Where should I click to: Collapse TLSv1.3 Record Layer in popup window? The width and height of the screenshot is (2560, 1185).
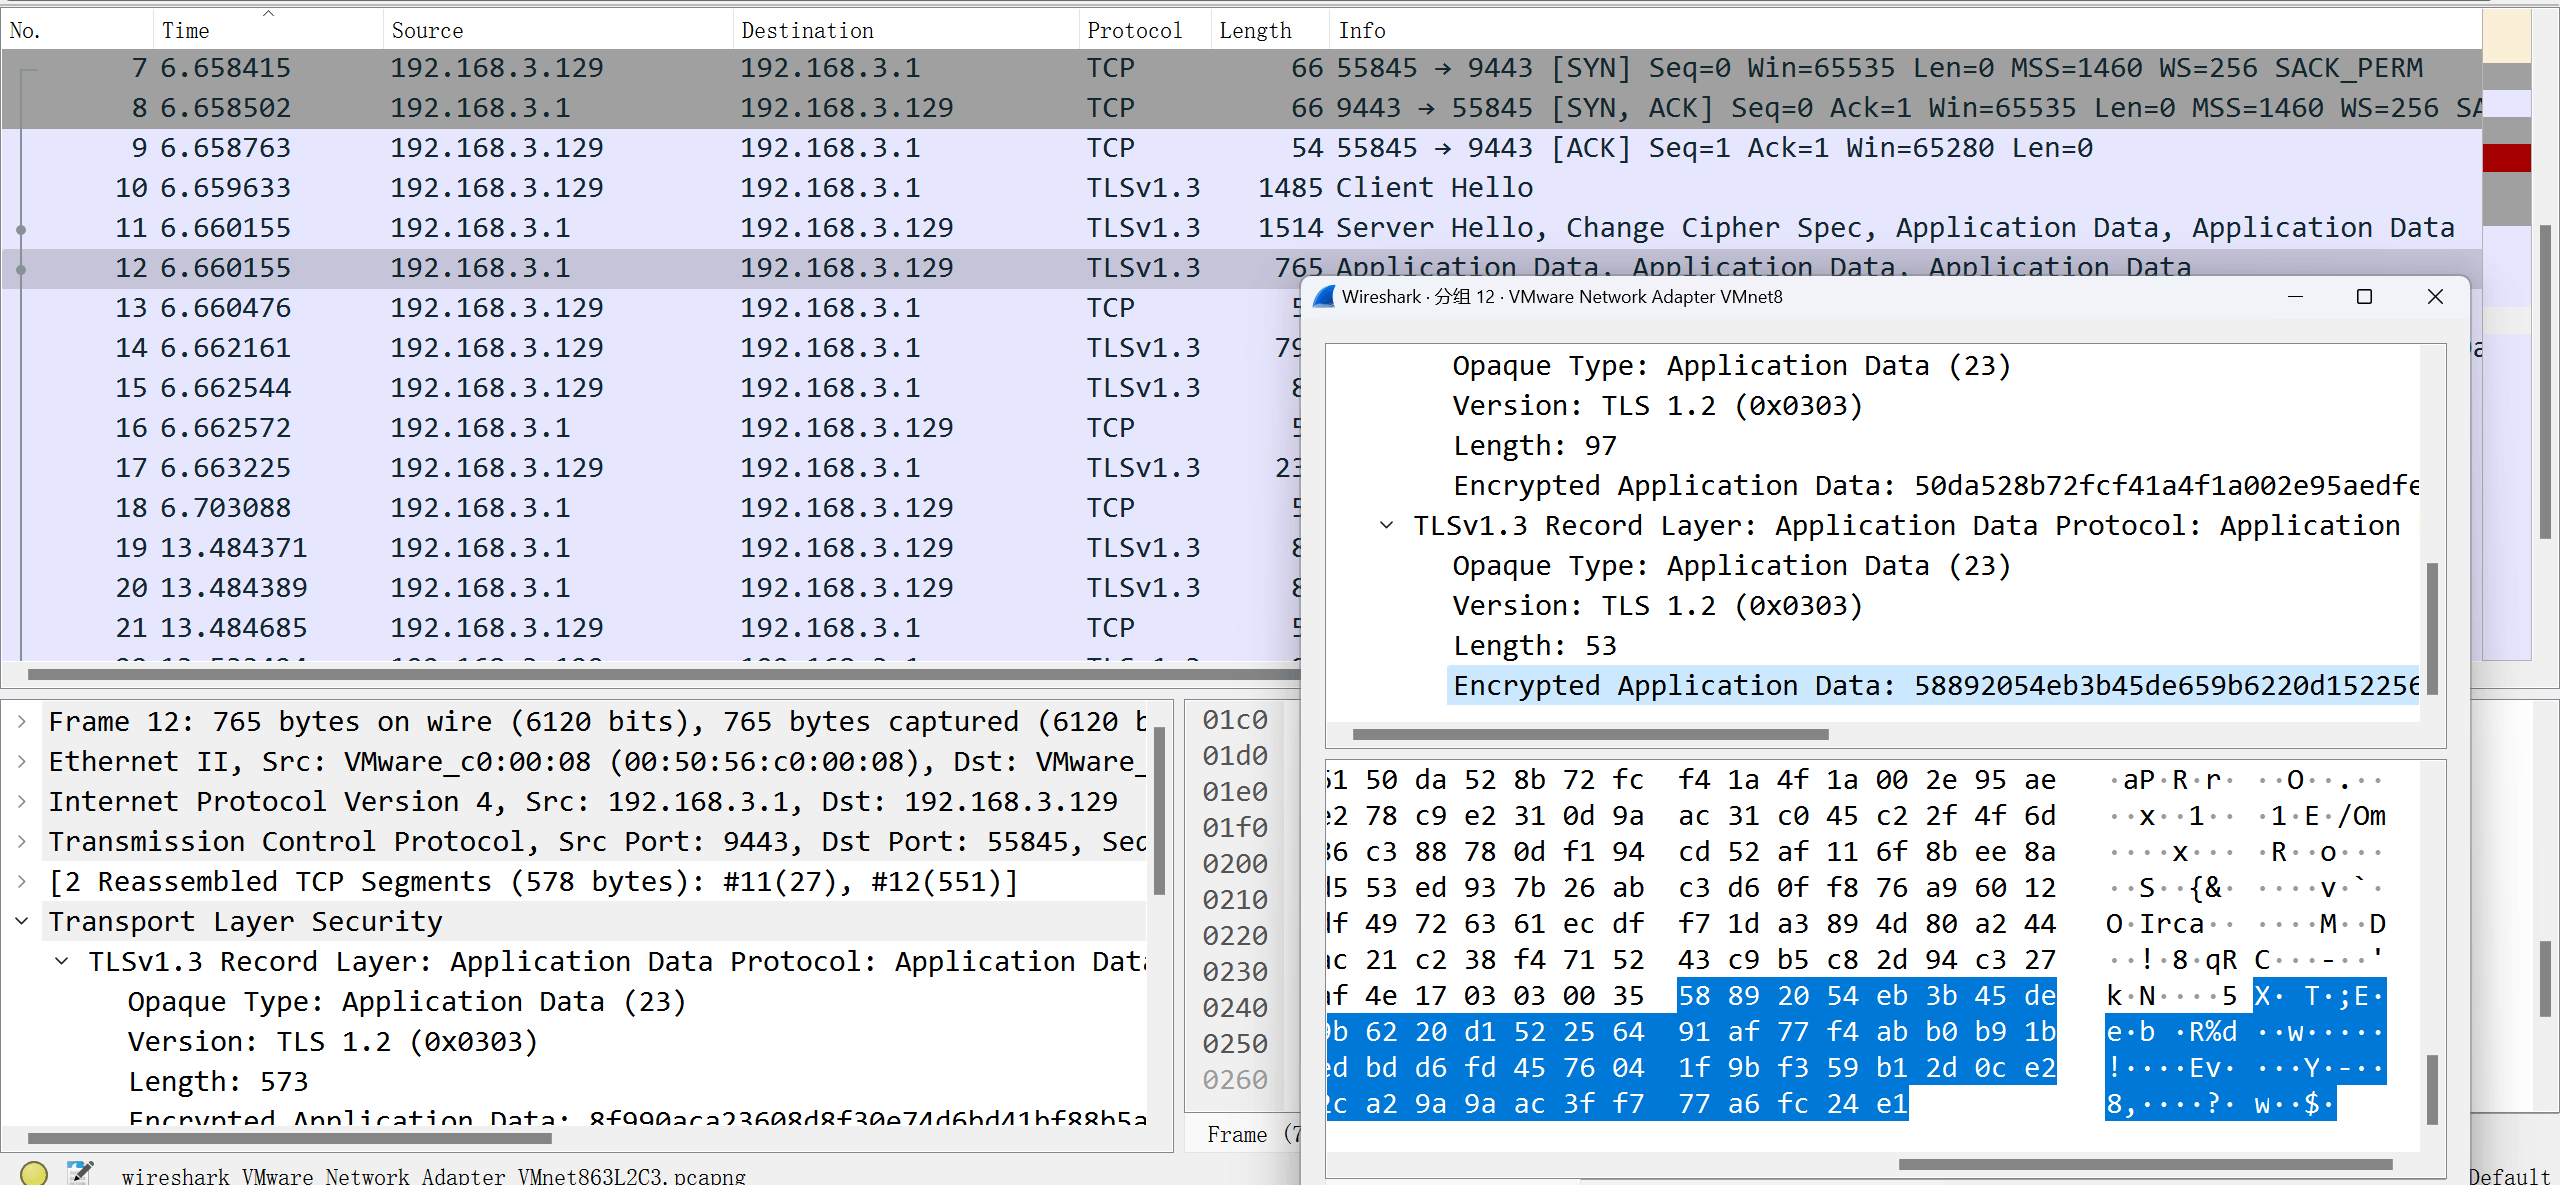coord(1386,525)
